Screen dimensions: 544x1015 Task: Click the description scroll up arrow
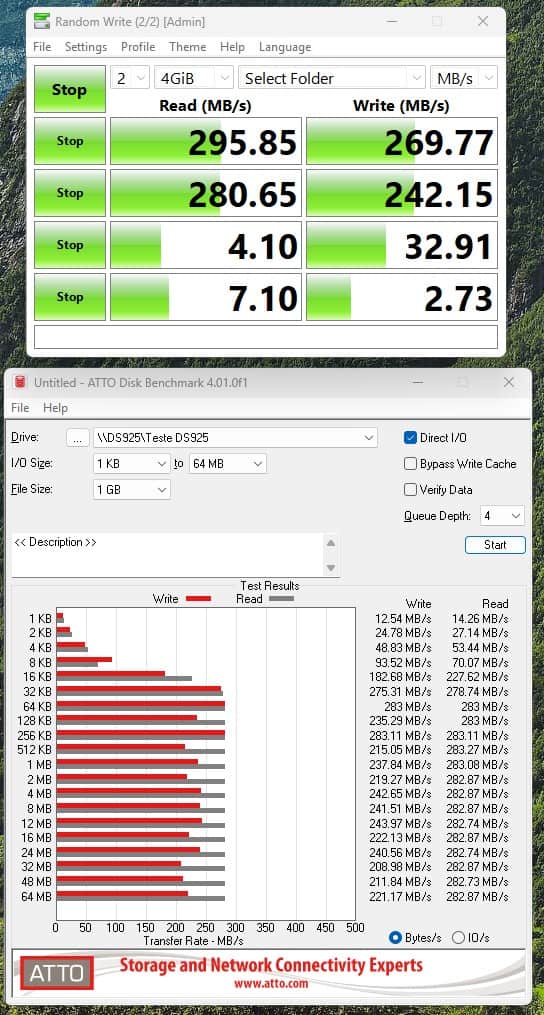(330, 543)
